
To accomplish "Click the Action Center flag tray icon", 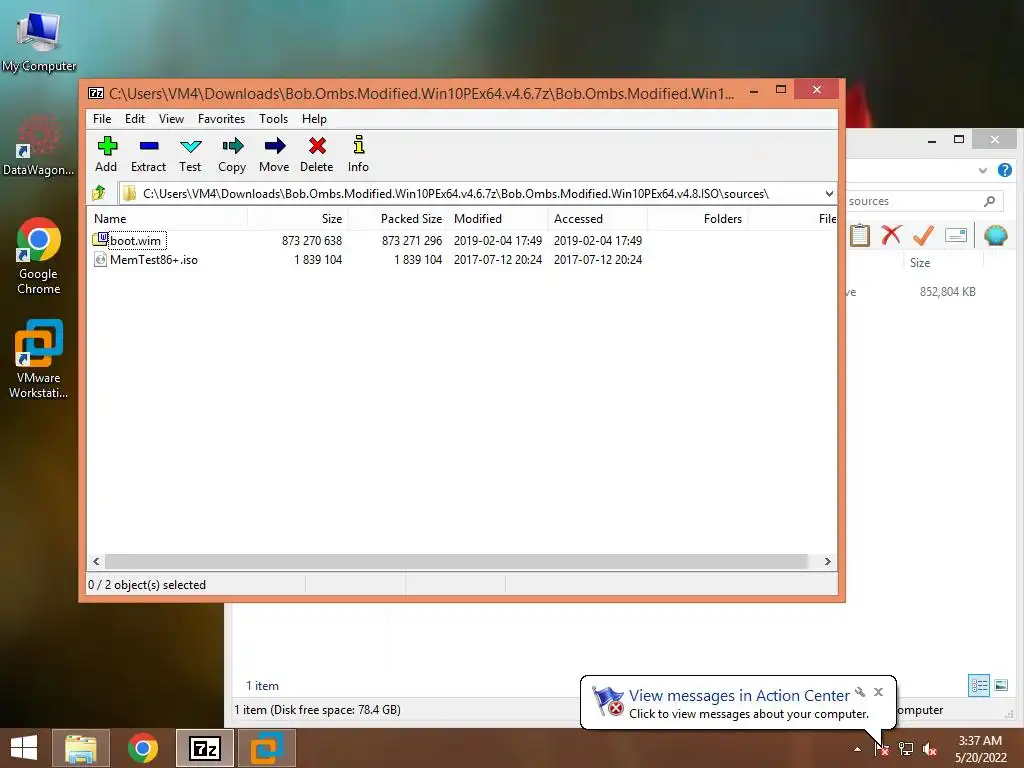I will point(882,749).
